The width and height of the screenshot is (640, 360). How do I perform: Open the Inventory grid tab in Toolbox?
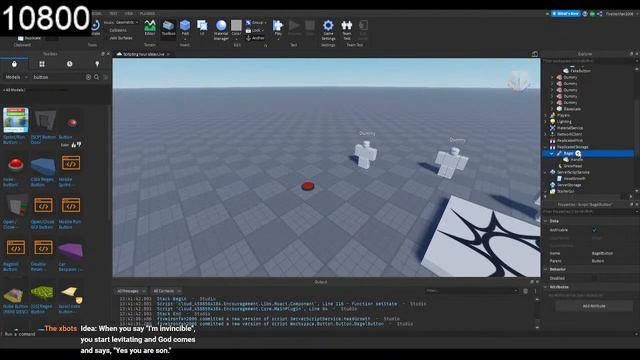click(x=42, y=64)
